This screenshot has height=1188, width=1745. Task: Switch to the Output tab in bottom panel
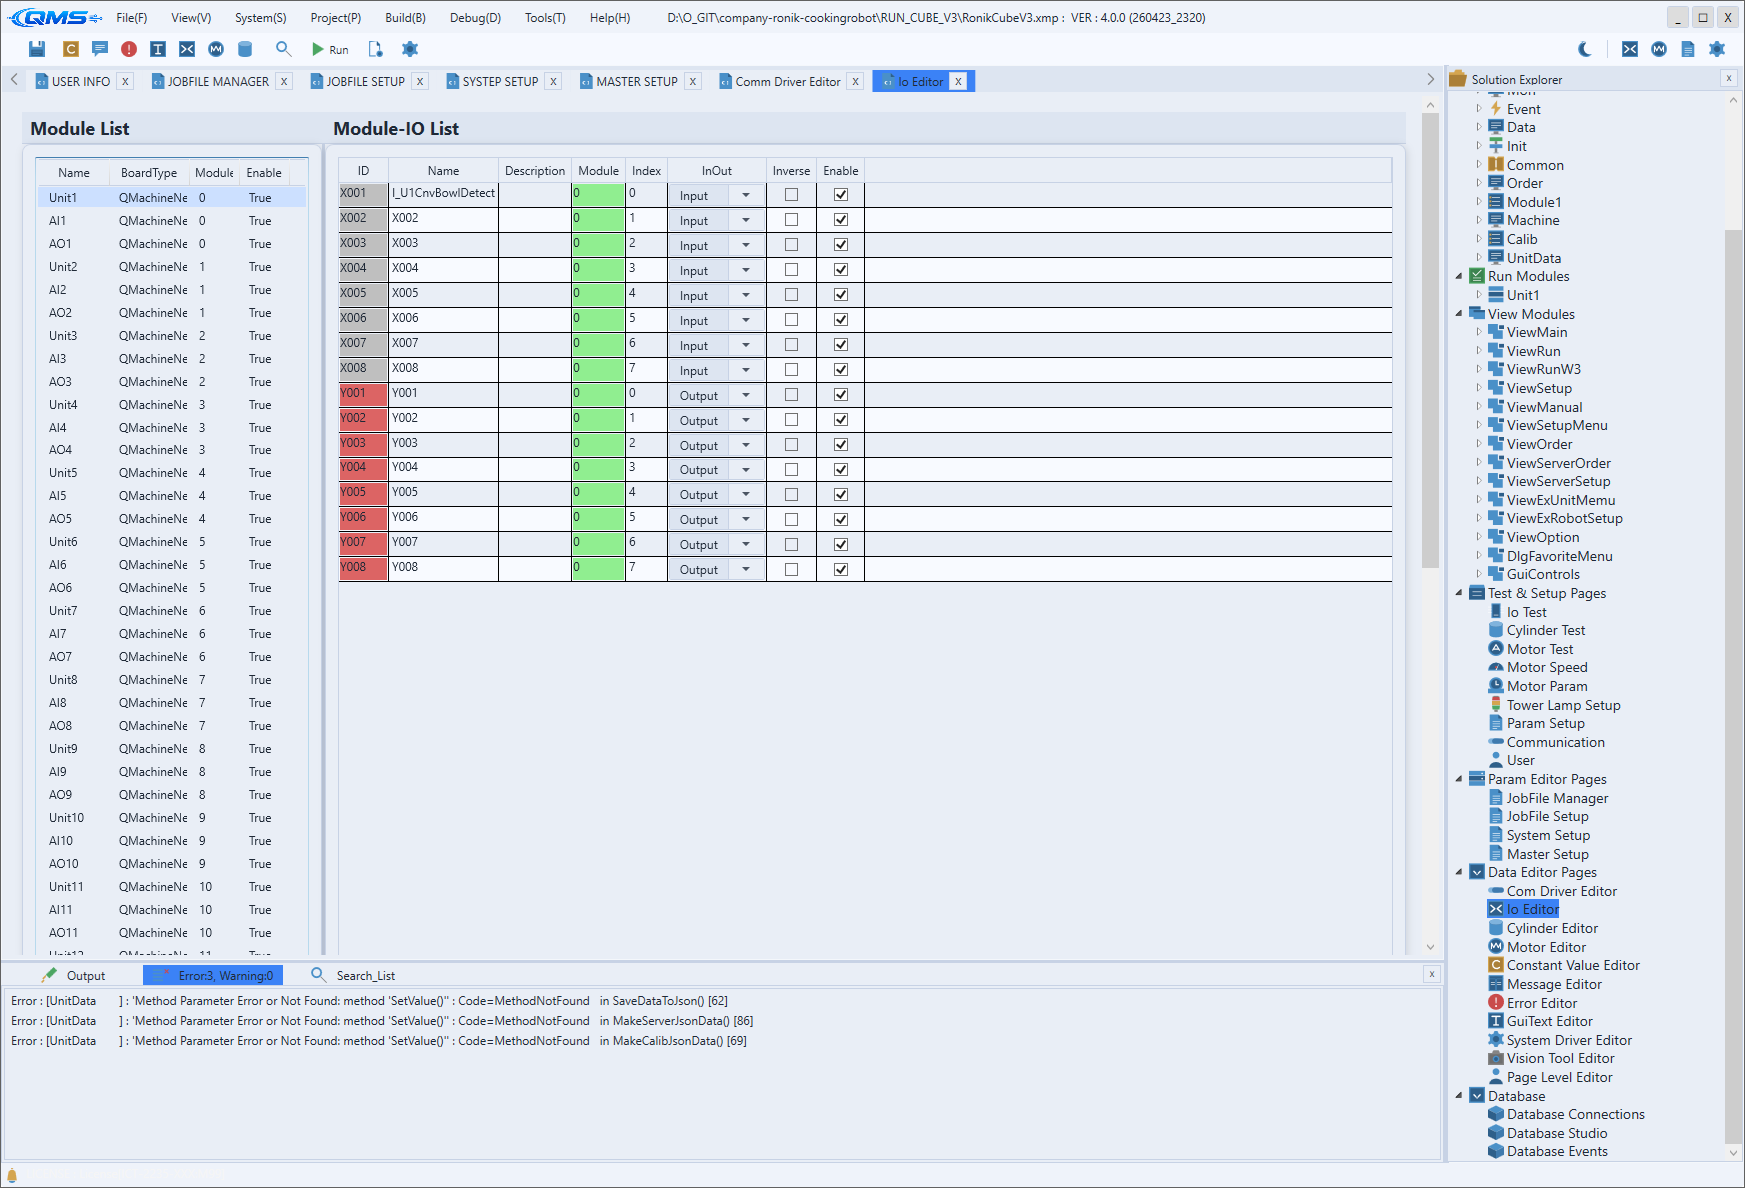coord(85,975)
